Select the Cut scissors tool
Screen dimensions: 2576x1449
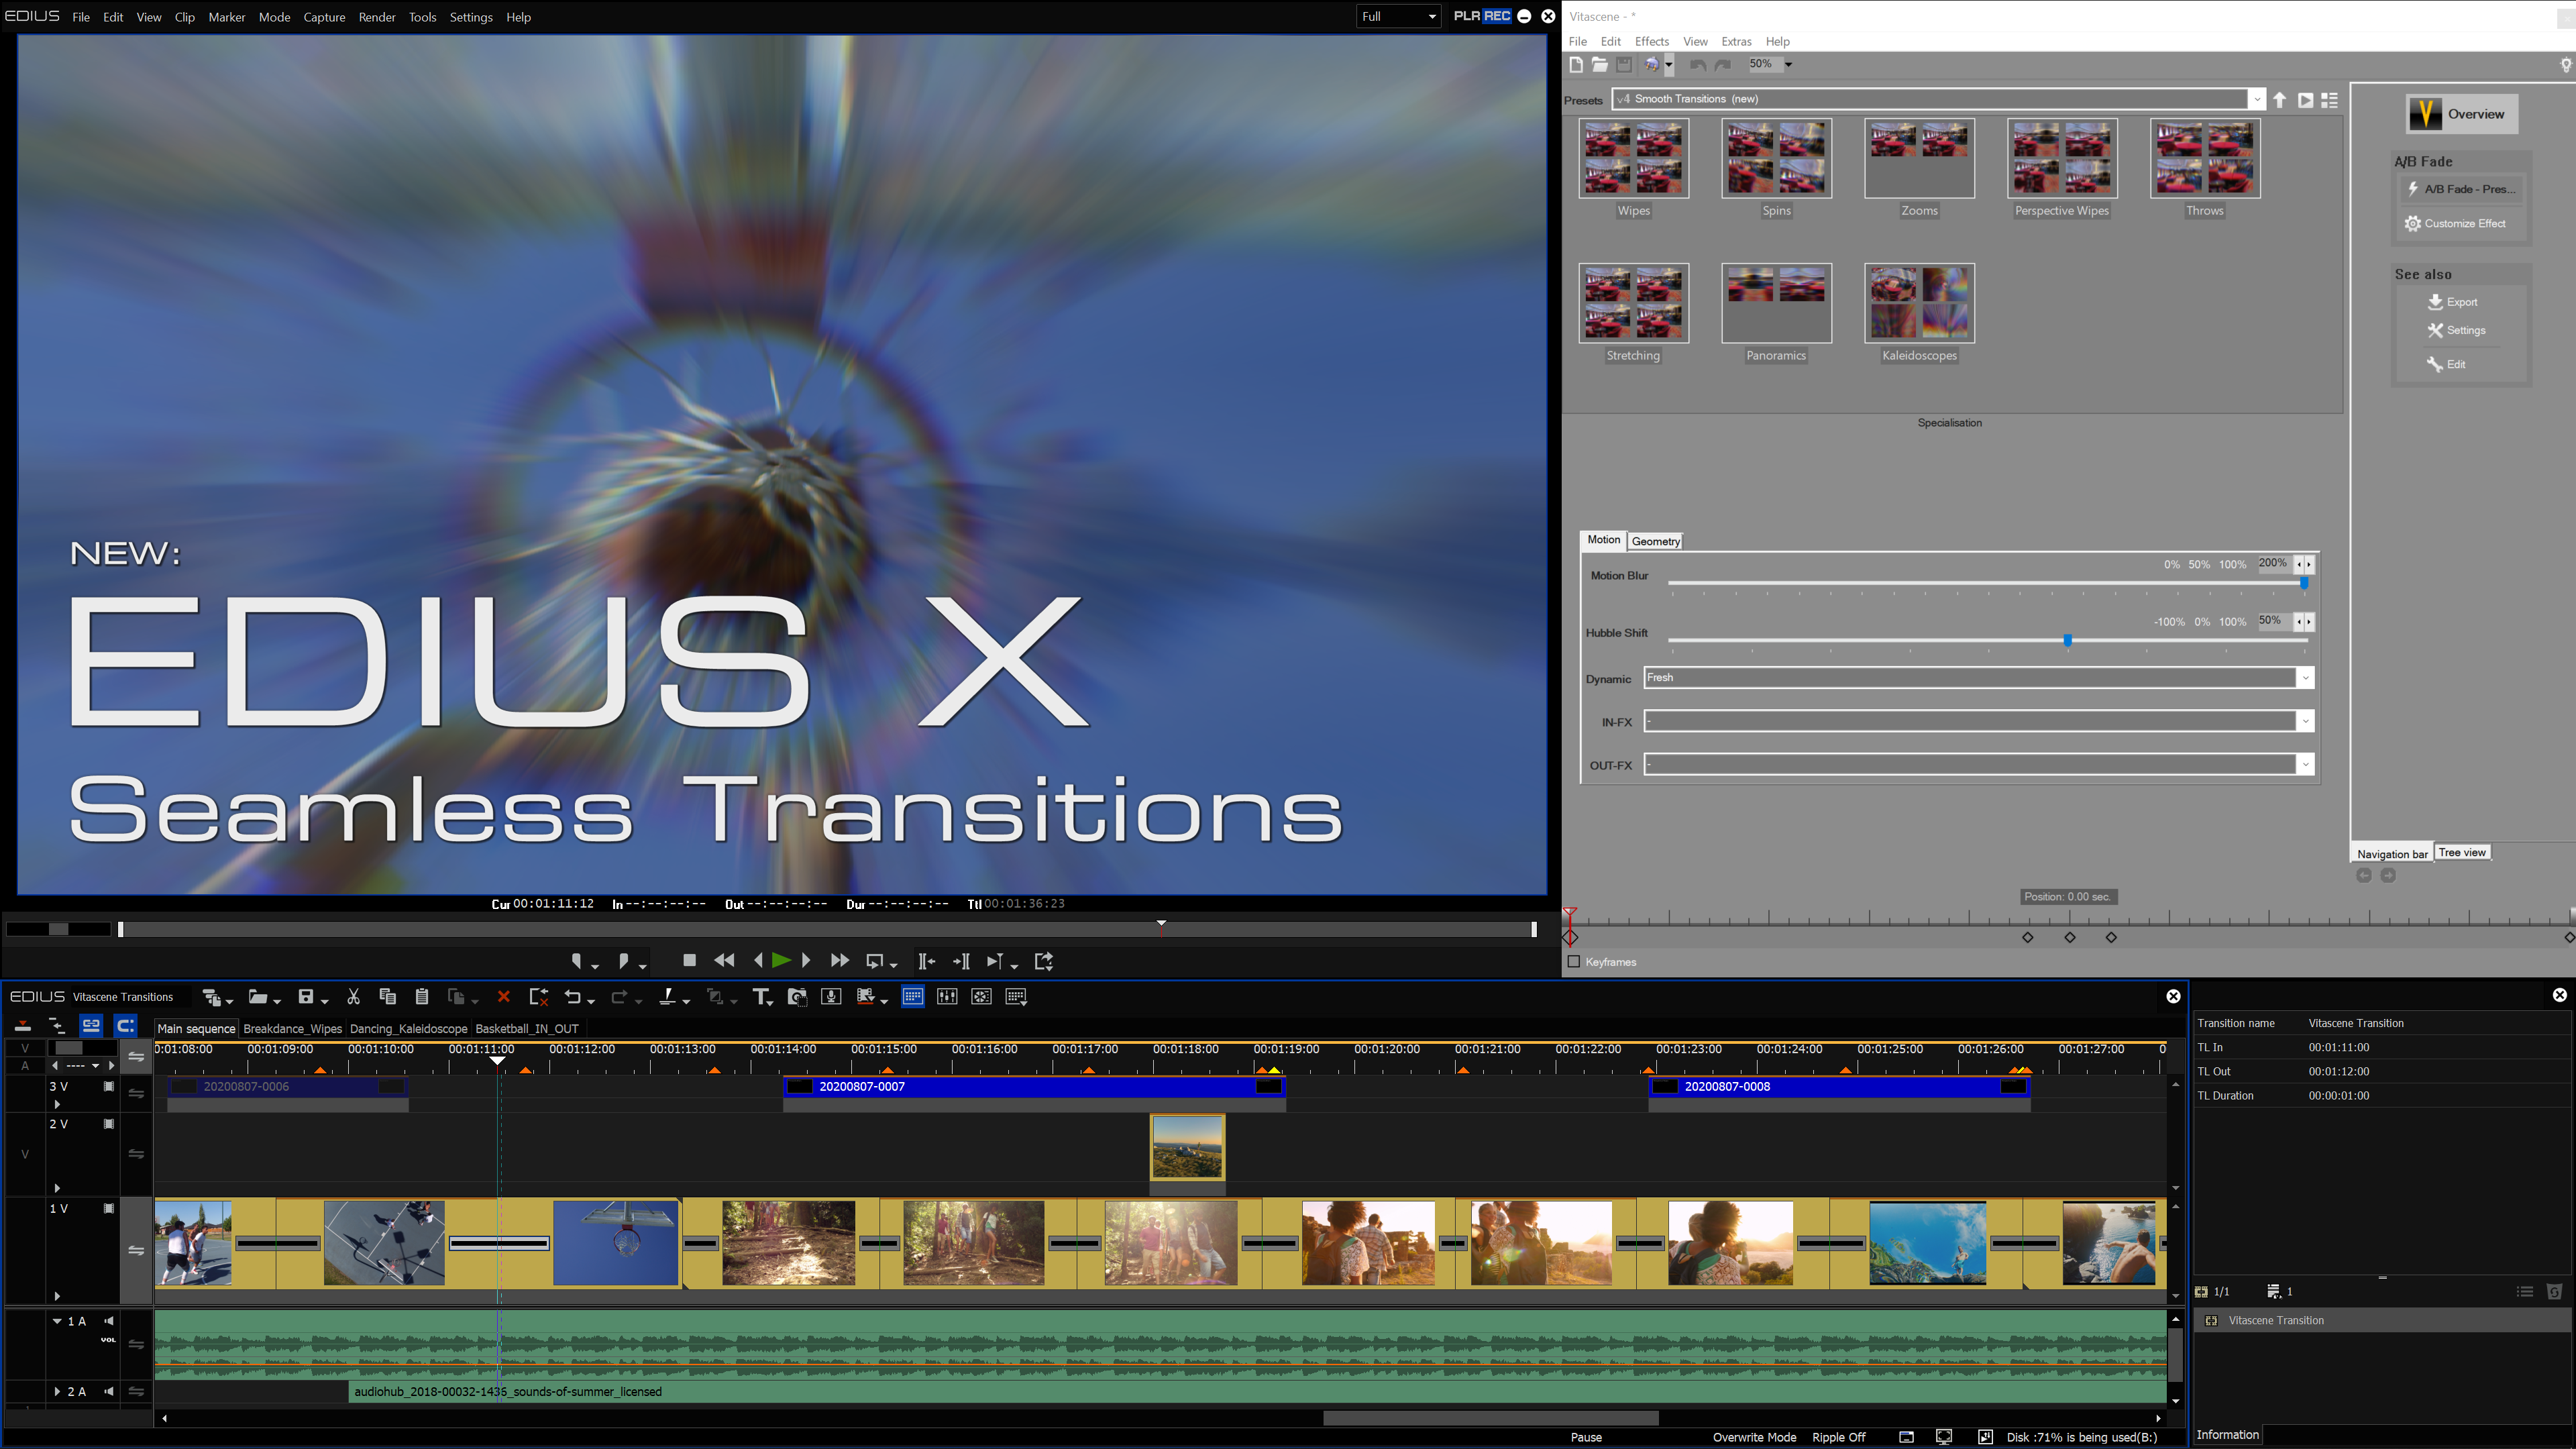(353, 997)
